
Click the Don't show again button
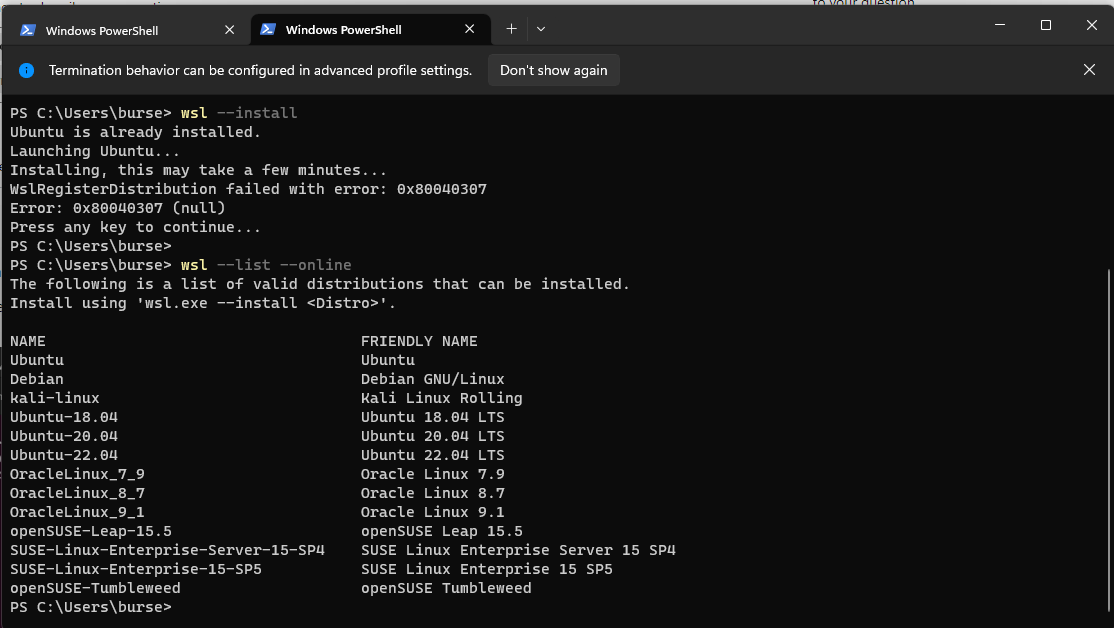pyautogui.click(x=553, y=70)
